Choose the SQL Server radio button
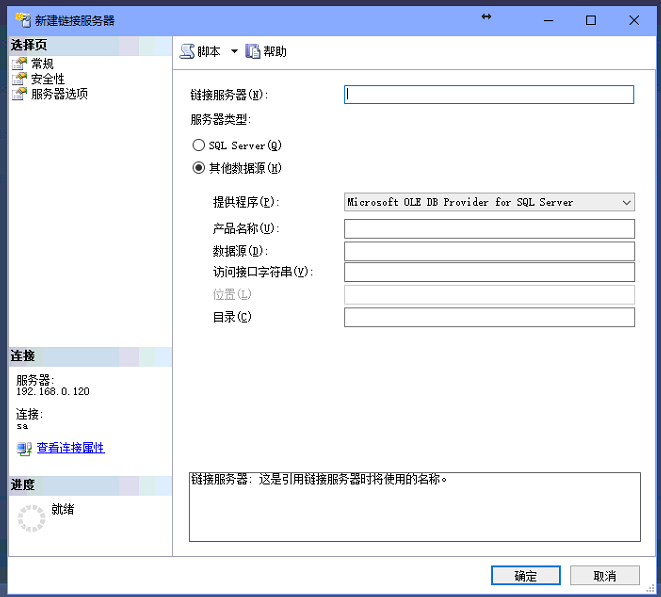This screenshot has width=661, height=597. (199, 145)
